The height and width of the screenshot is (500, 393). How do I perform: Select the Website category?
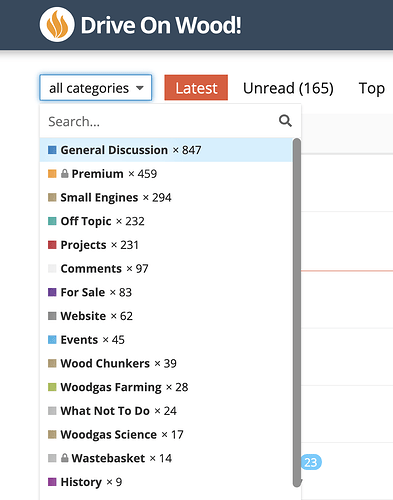coord(166,316)
